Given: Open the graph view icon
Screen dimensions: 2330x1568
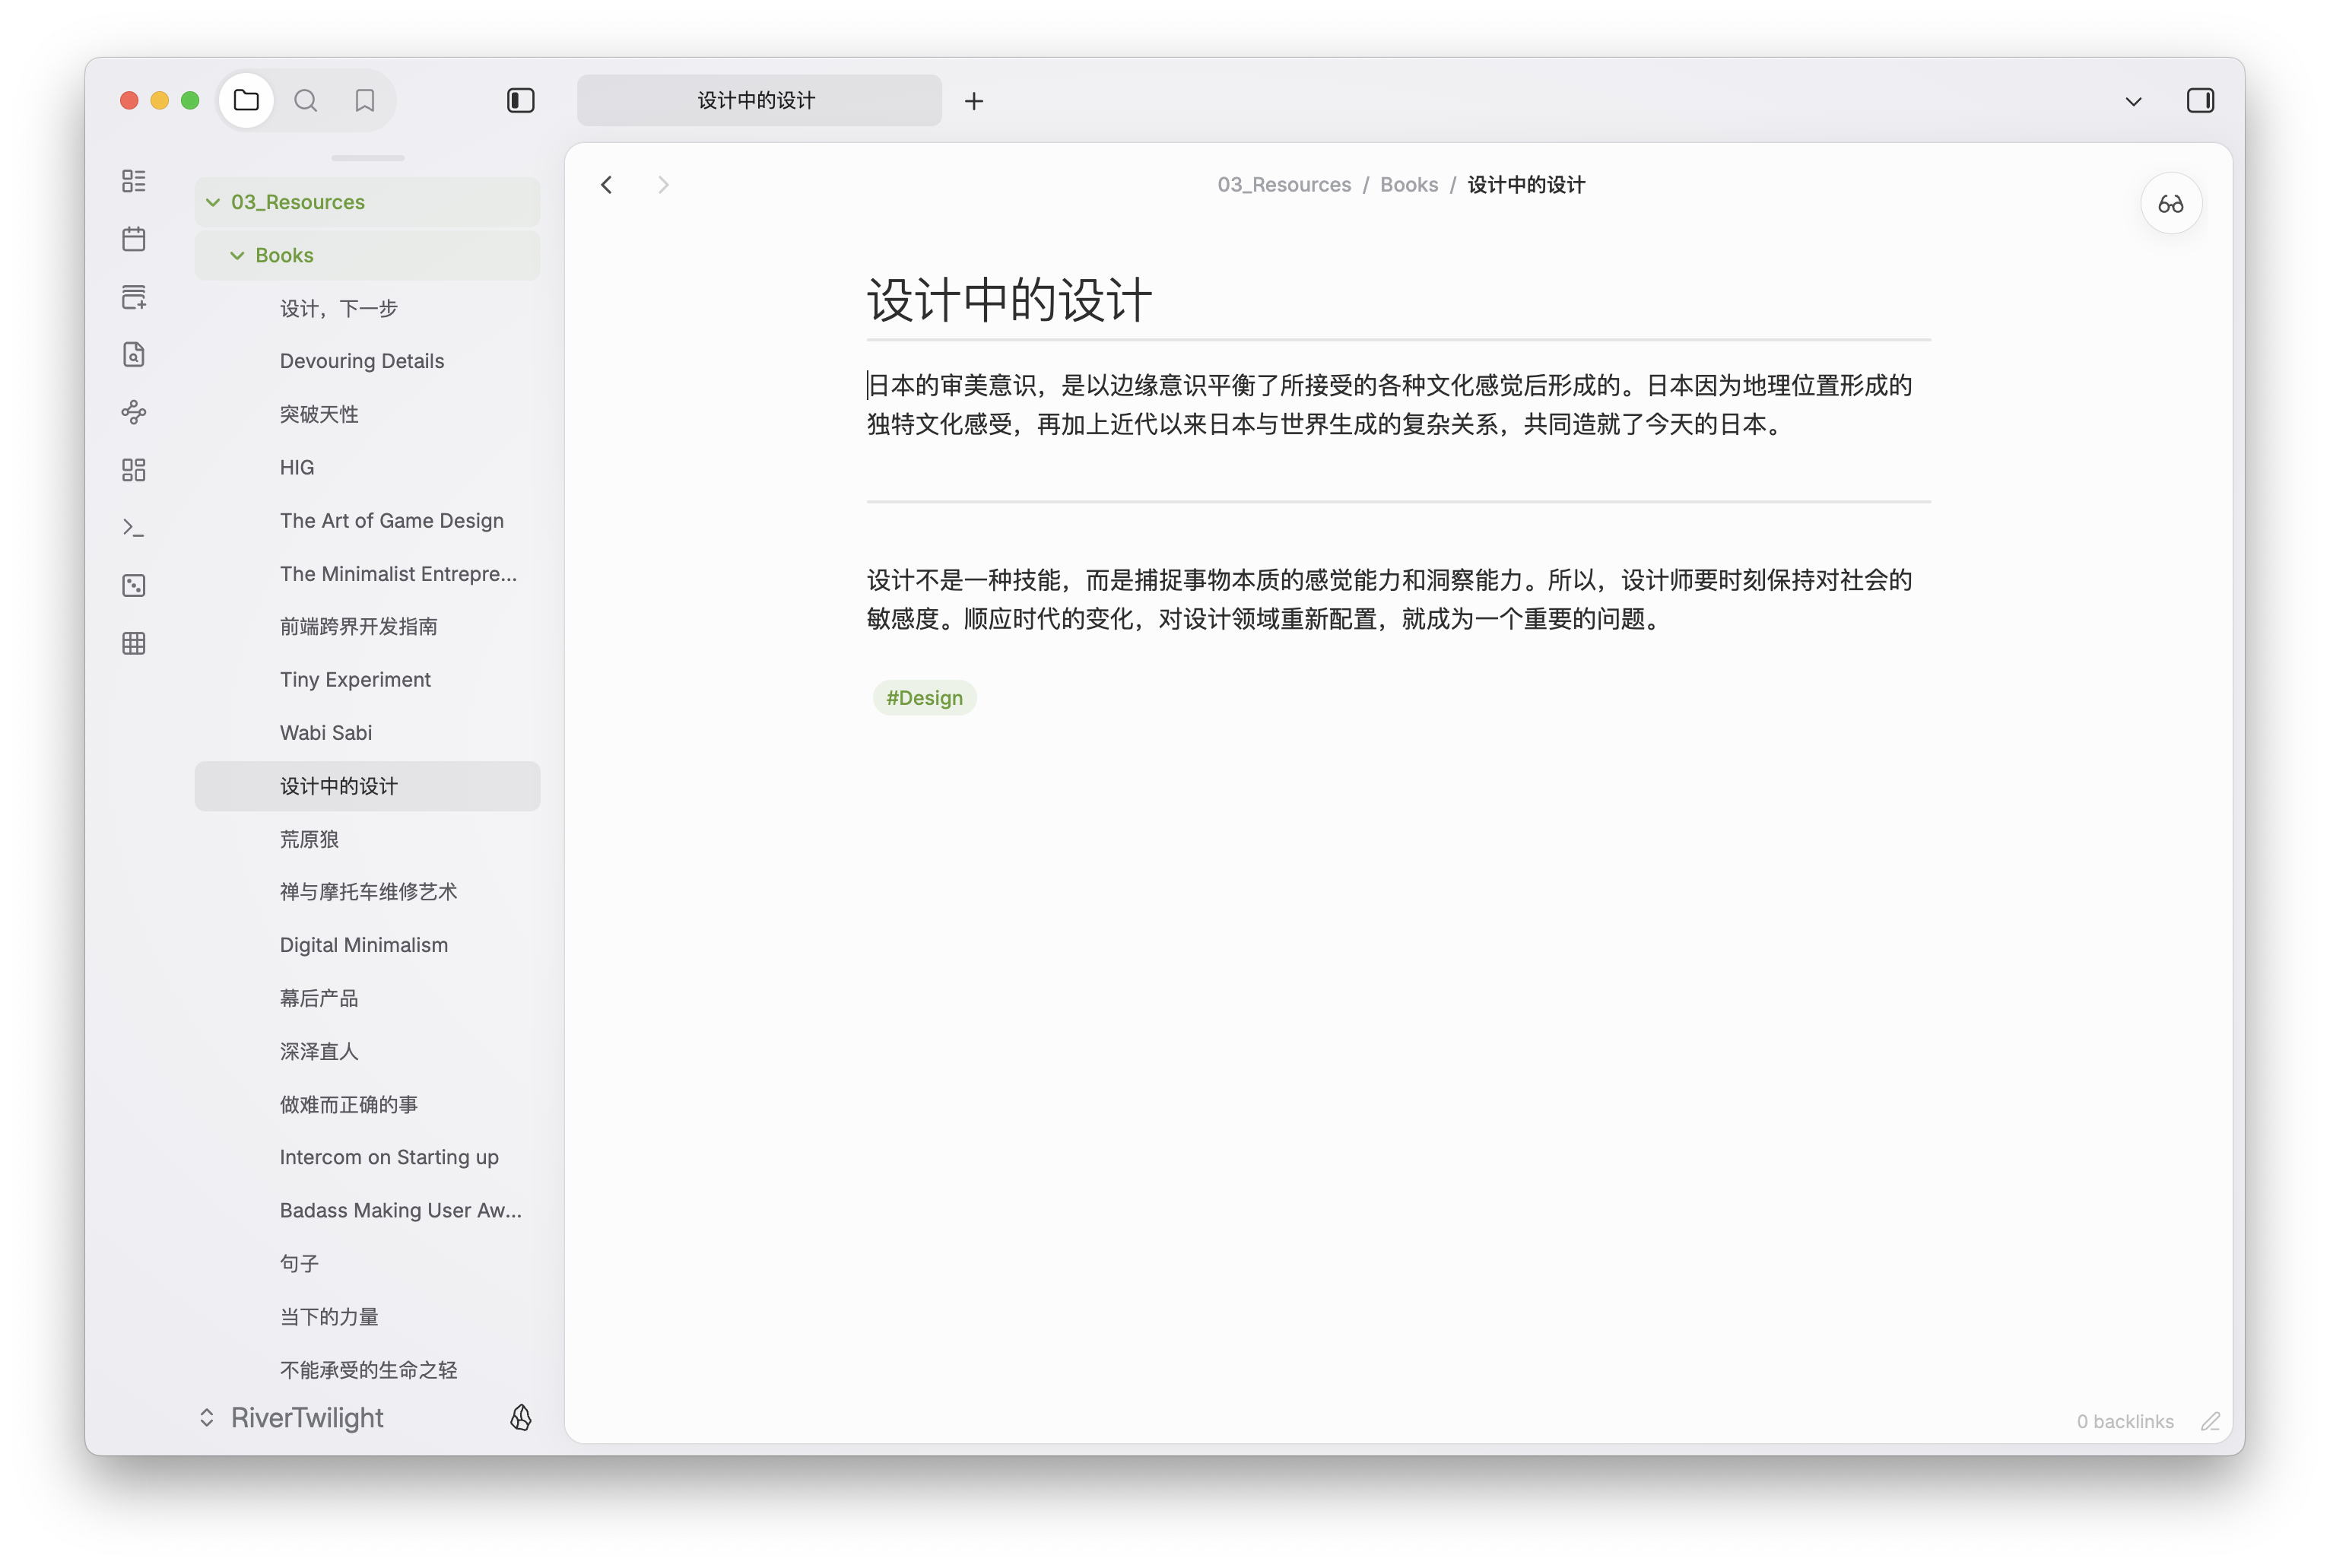Looking at the screenshot, I should tap(133, 411).
